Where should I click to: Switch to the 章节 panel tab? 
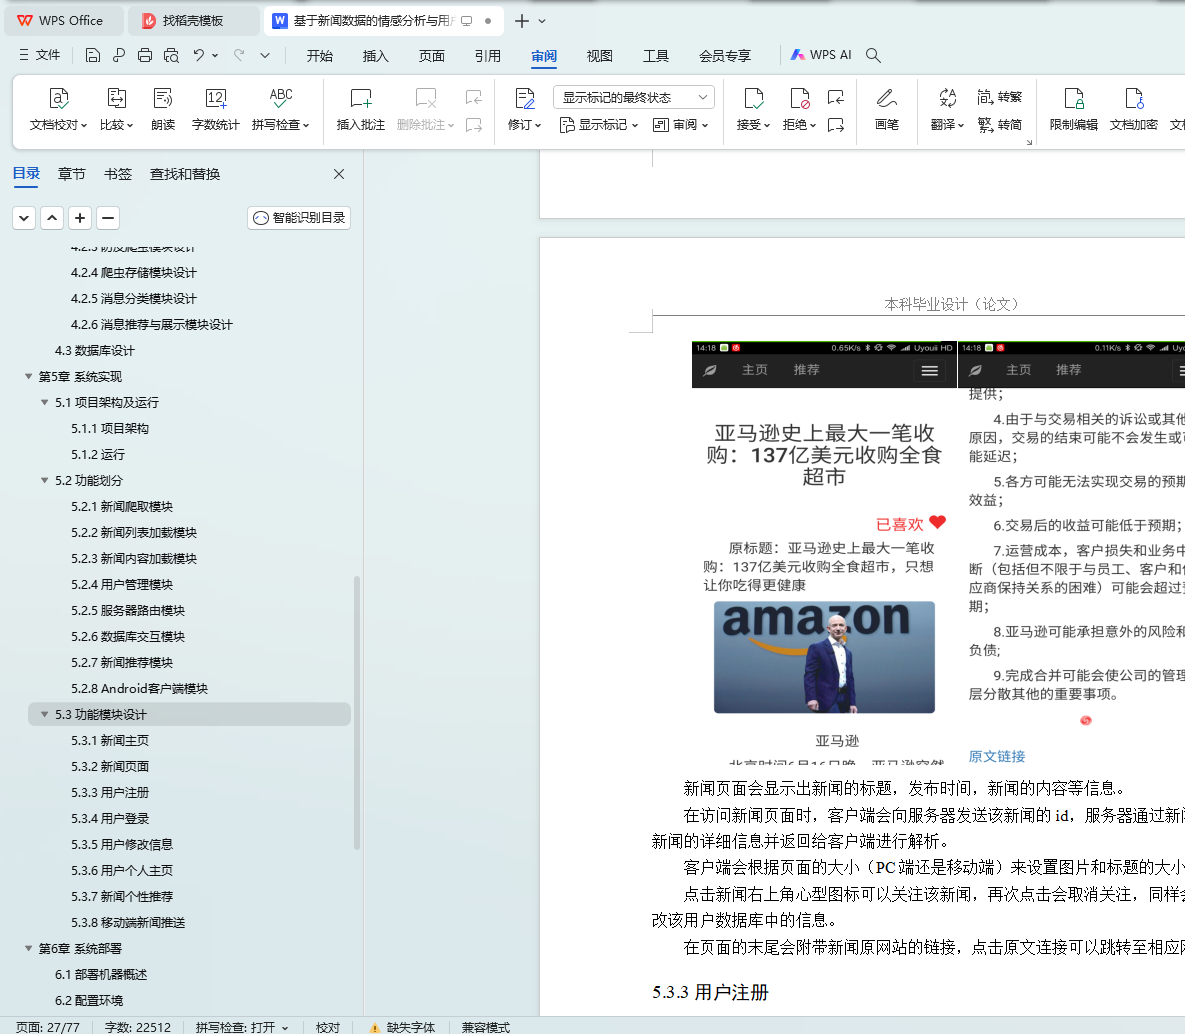72,174
